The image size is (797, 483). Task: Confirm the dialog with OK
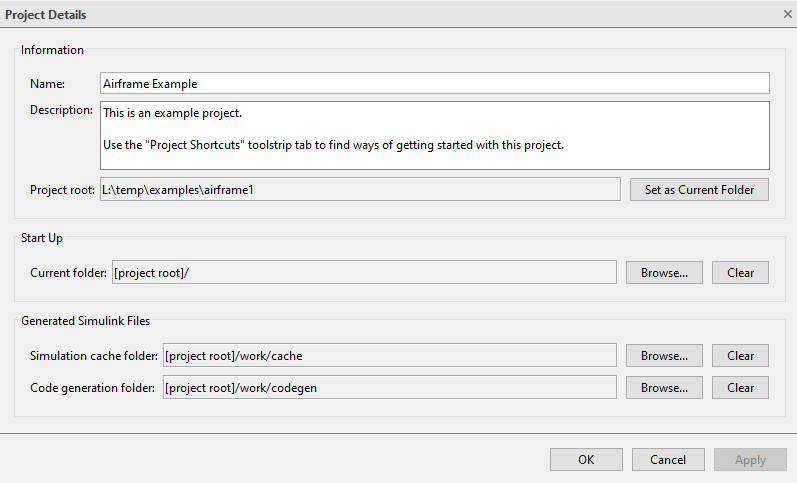tap(586, 460)
